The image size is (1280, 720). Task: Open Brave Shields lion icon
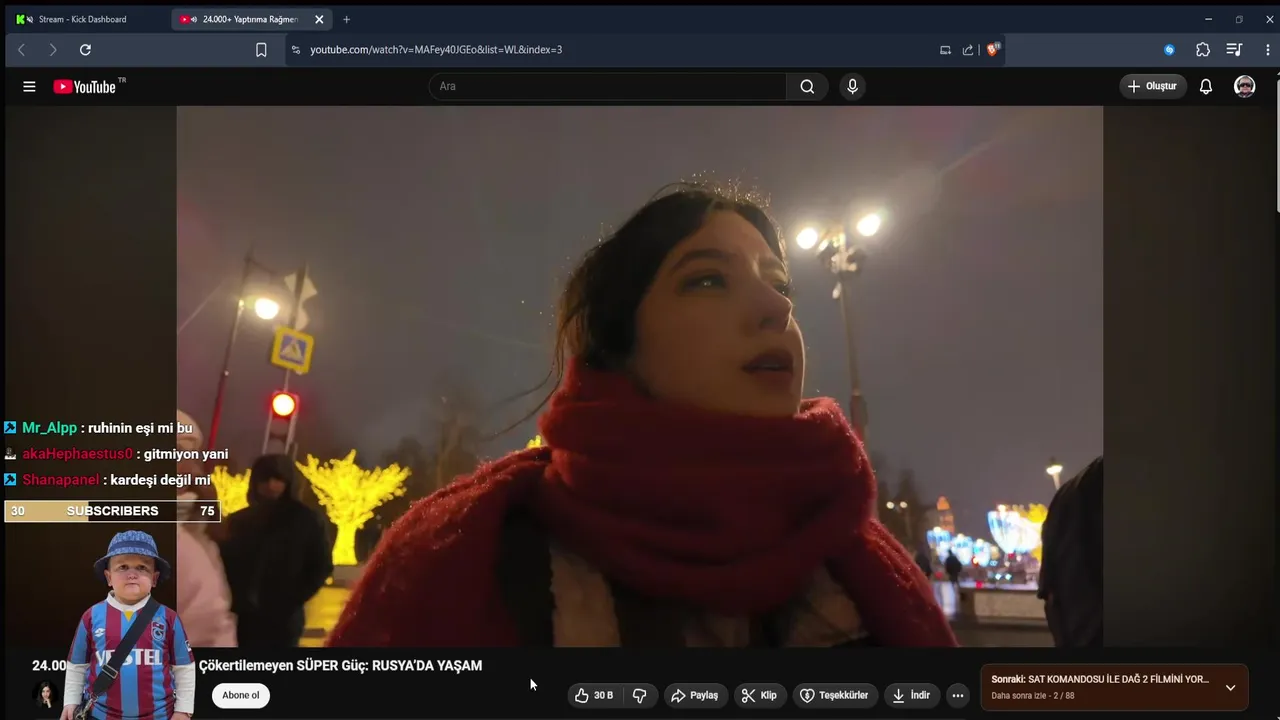tap(992, 50)
